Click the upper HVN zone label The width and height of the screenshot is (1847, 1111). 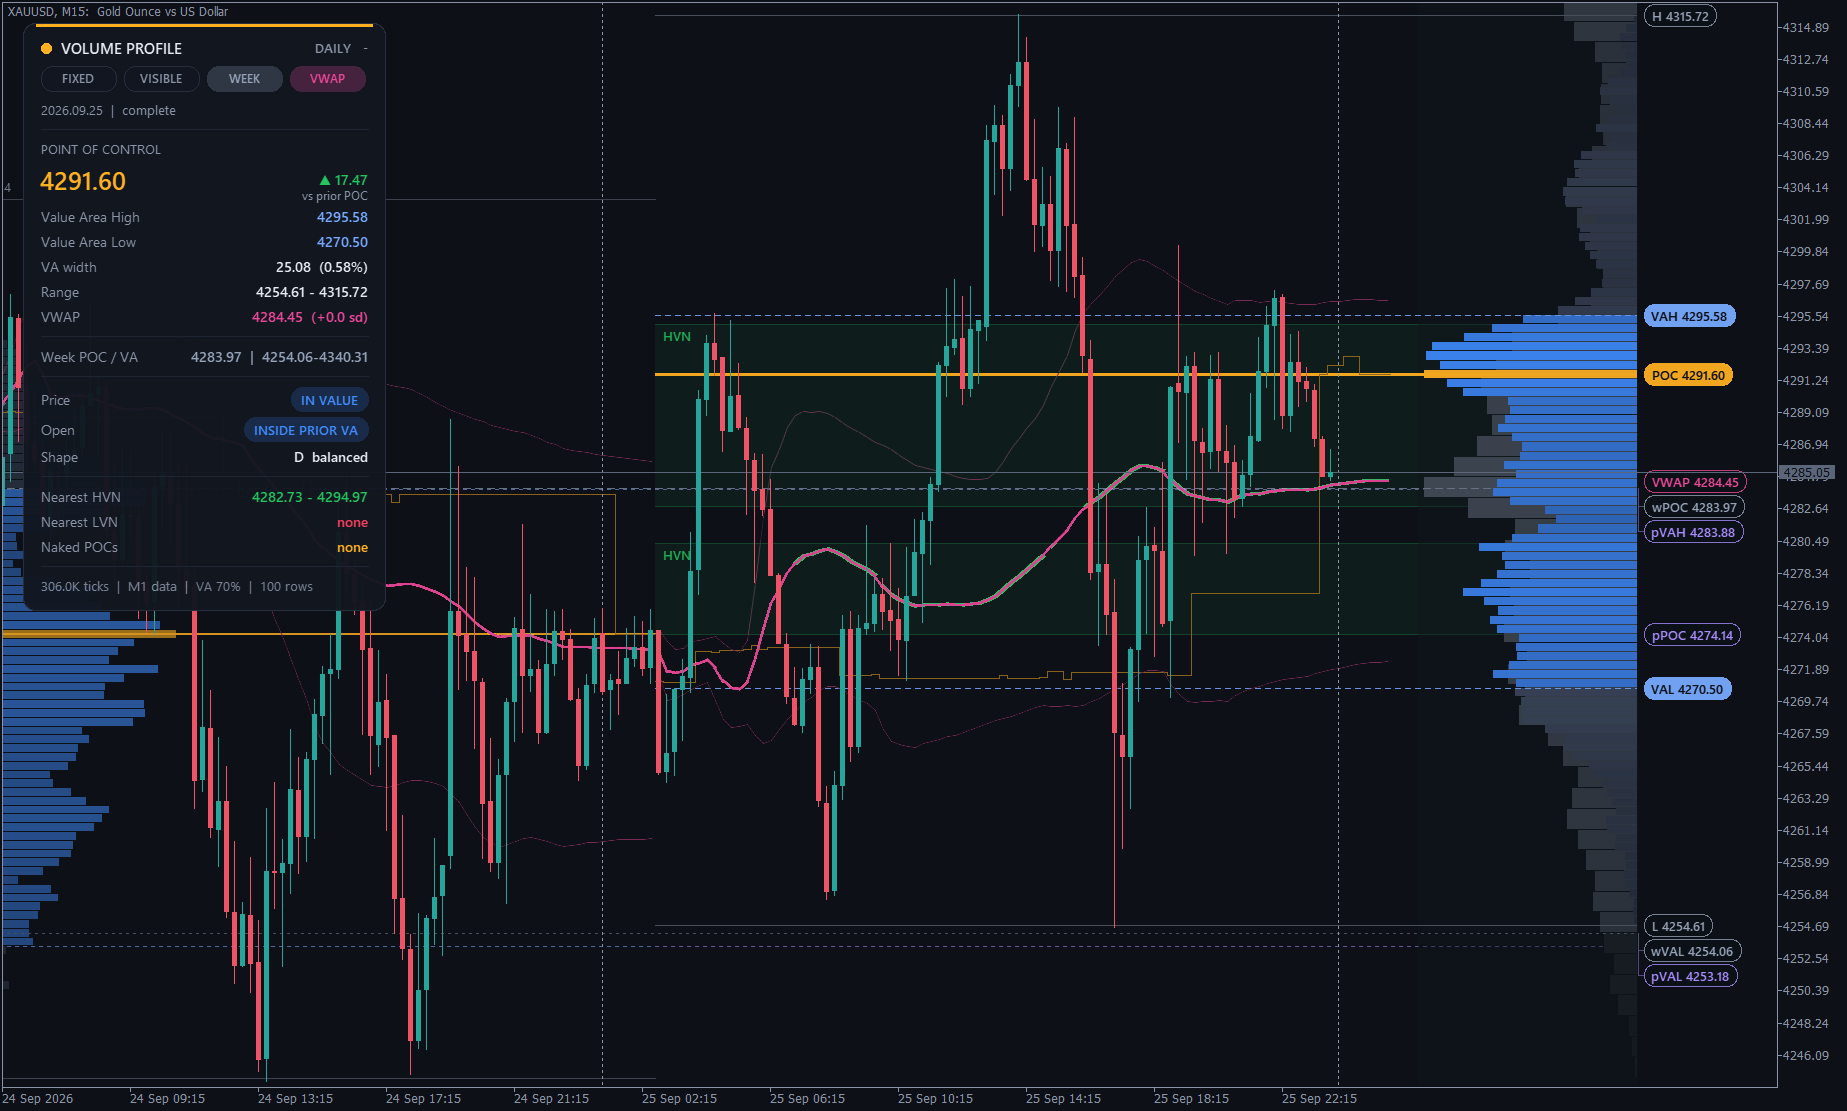[676, 337]
